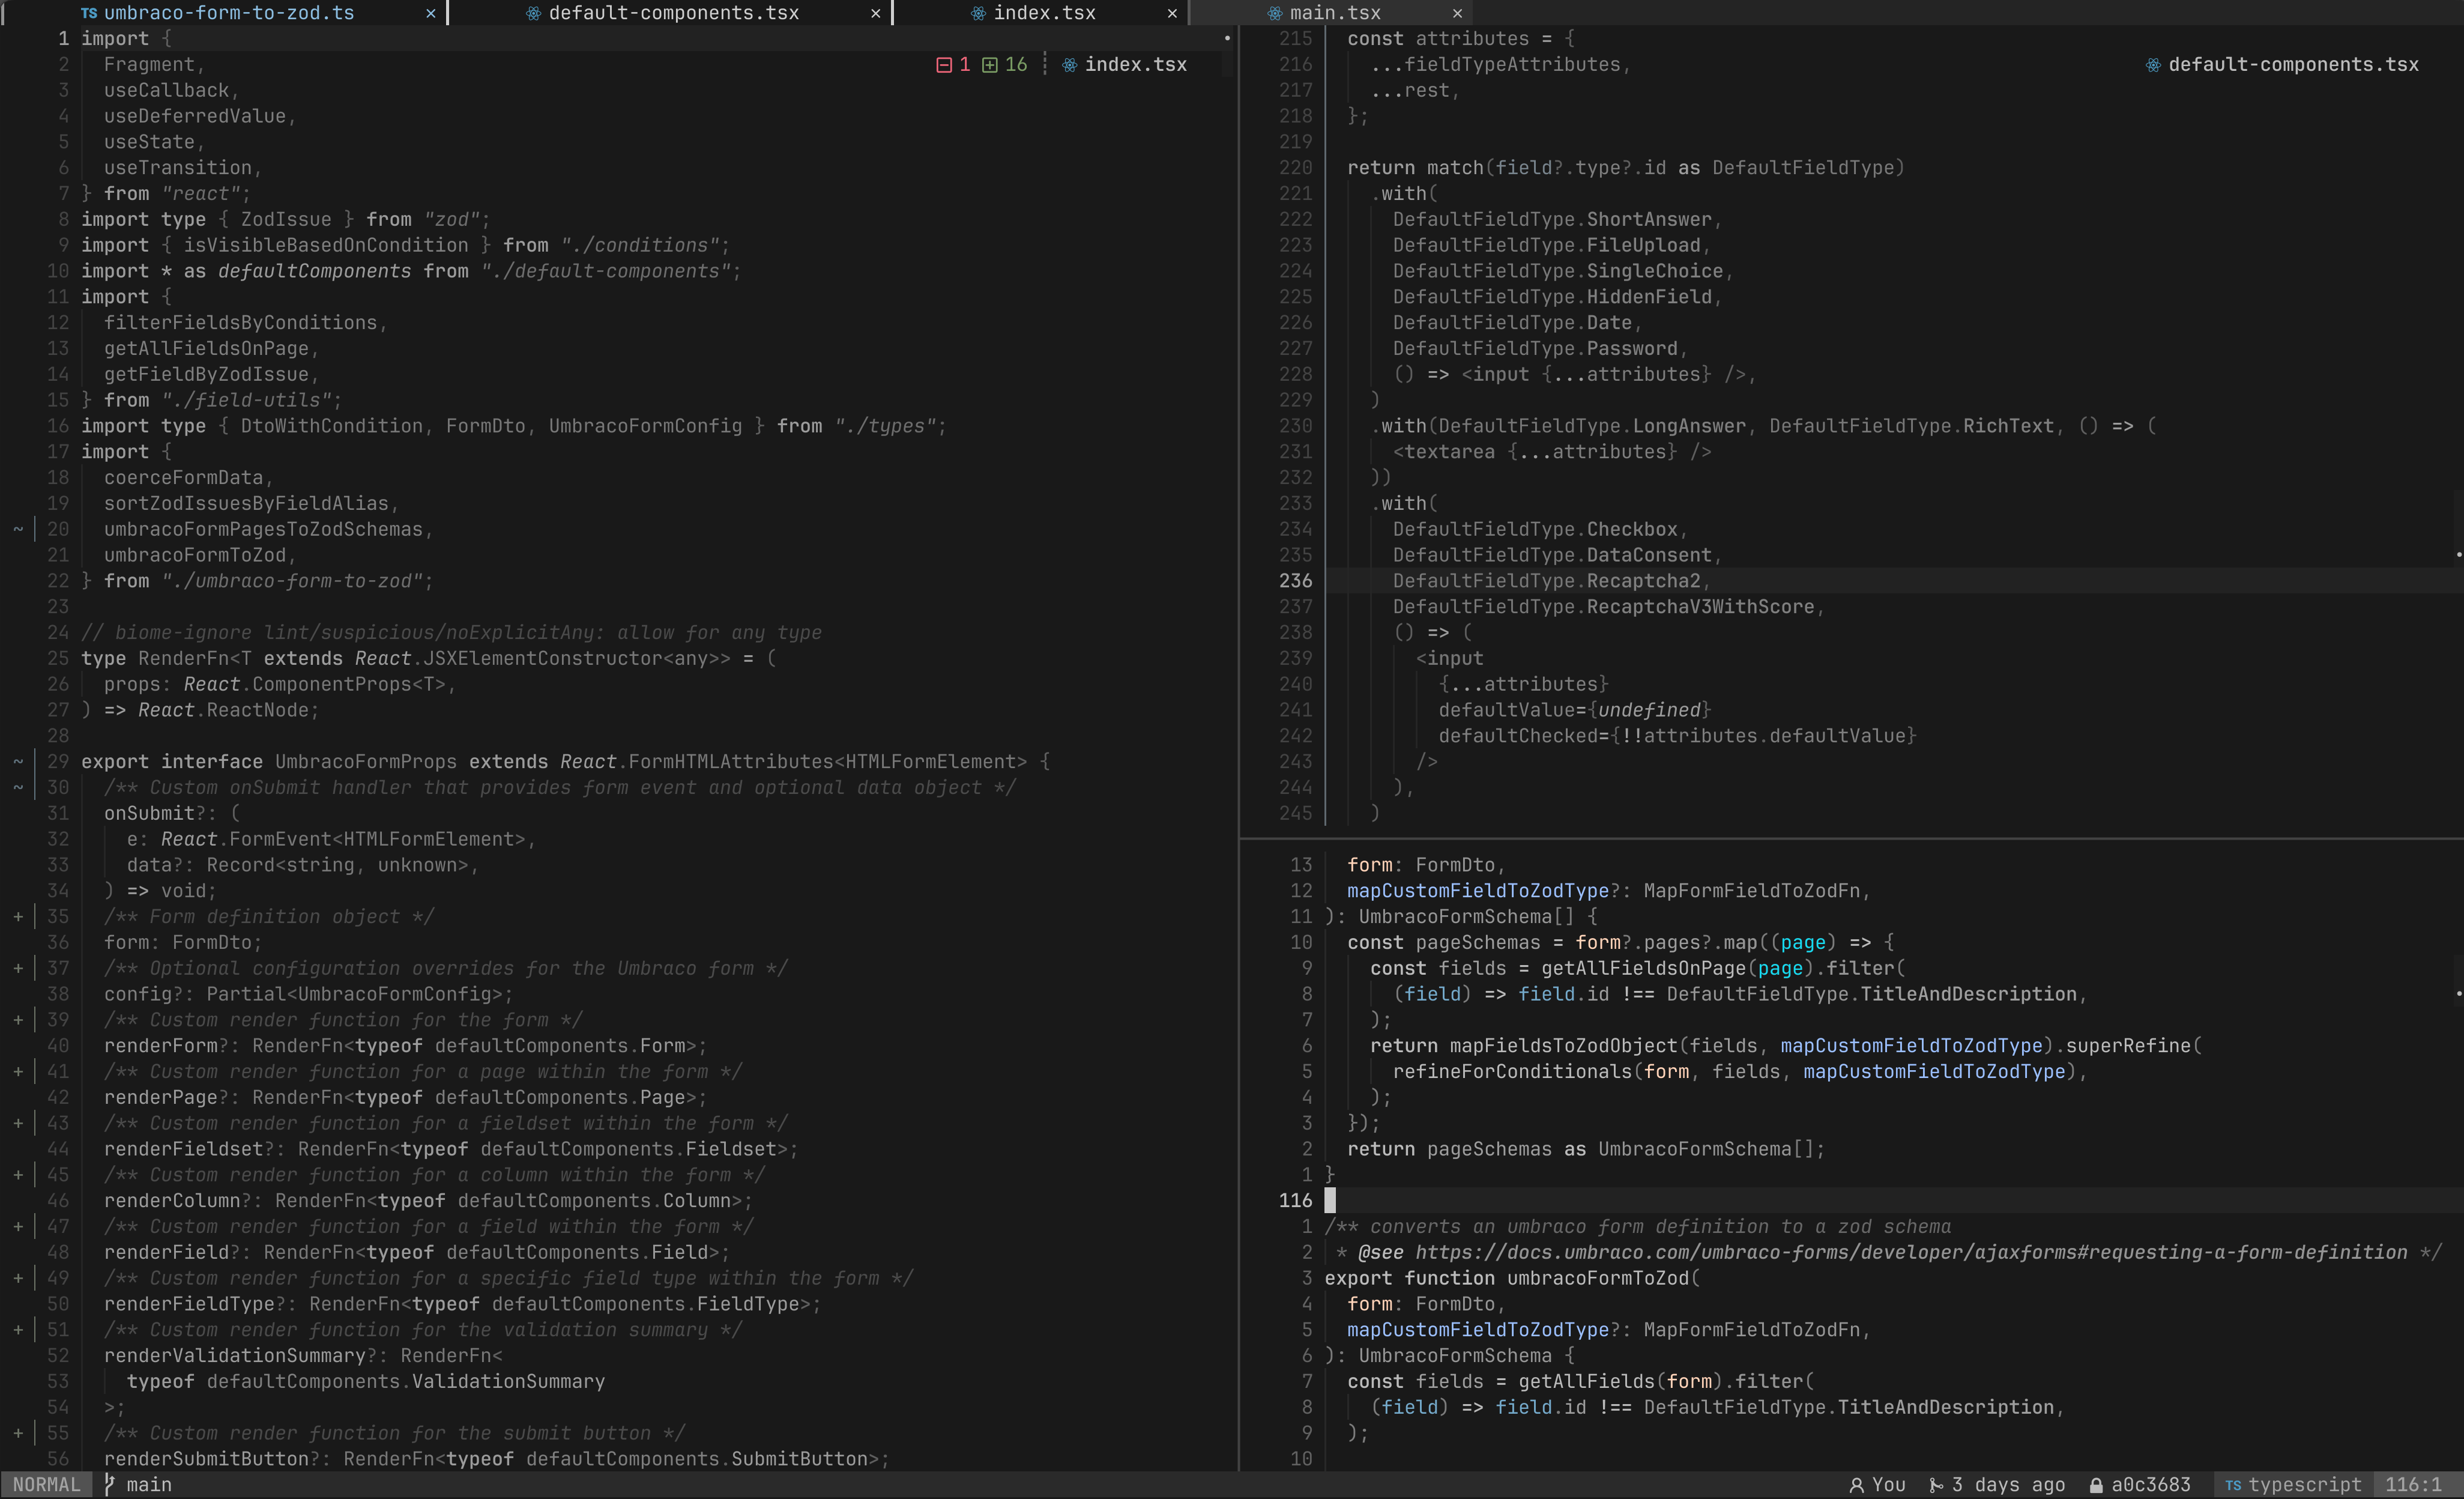
Task: Click the added sign at line 35
Action: [18, 917]
